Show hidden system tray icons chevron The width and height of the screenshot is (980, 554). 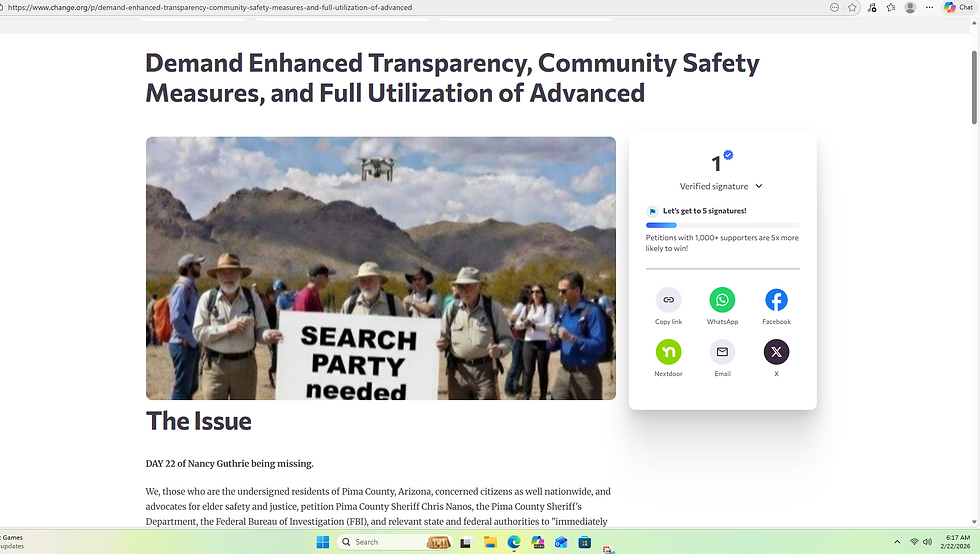coord(897,542)
